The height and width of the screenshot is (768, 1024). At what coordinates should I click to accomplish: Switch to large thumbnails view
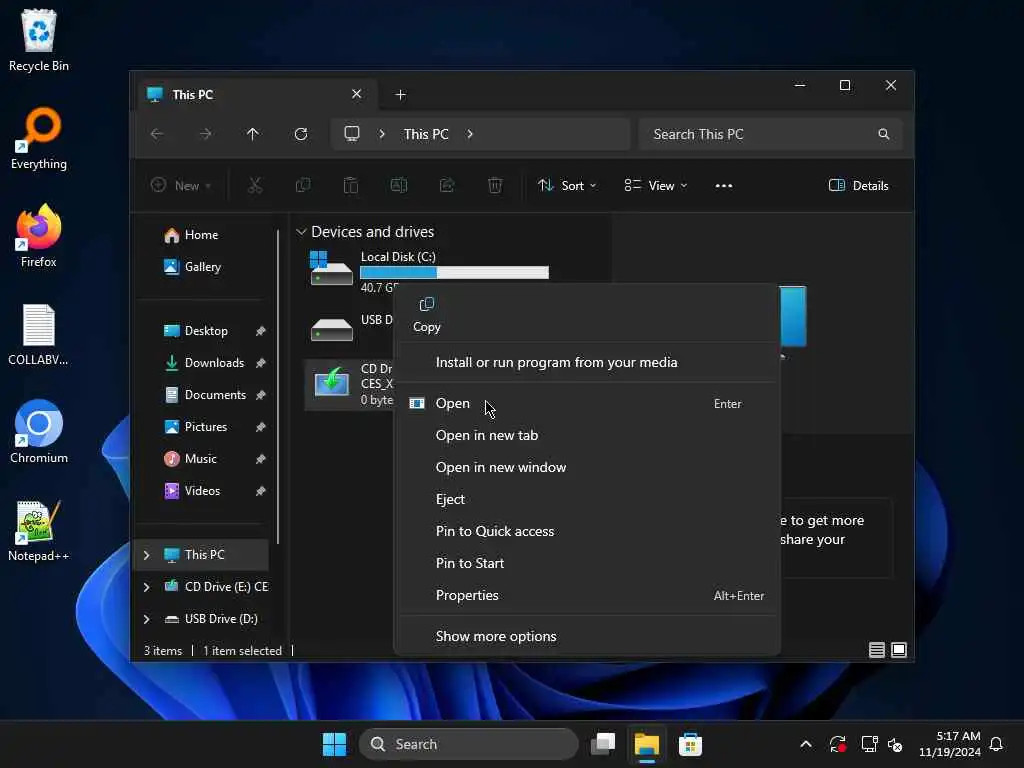899,650
